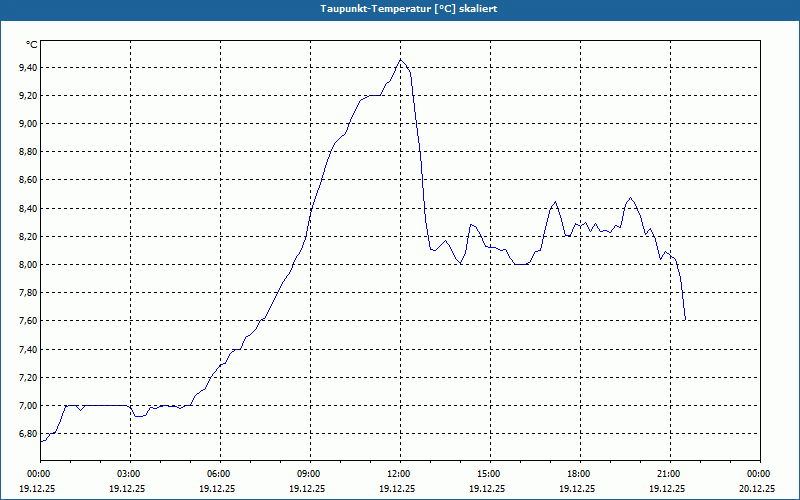This screenshot has height=500, width=800.
Task: Click the "18:00" time label
Action: (x=580, y=474)
